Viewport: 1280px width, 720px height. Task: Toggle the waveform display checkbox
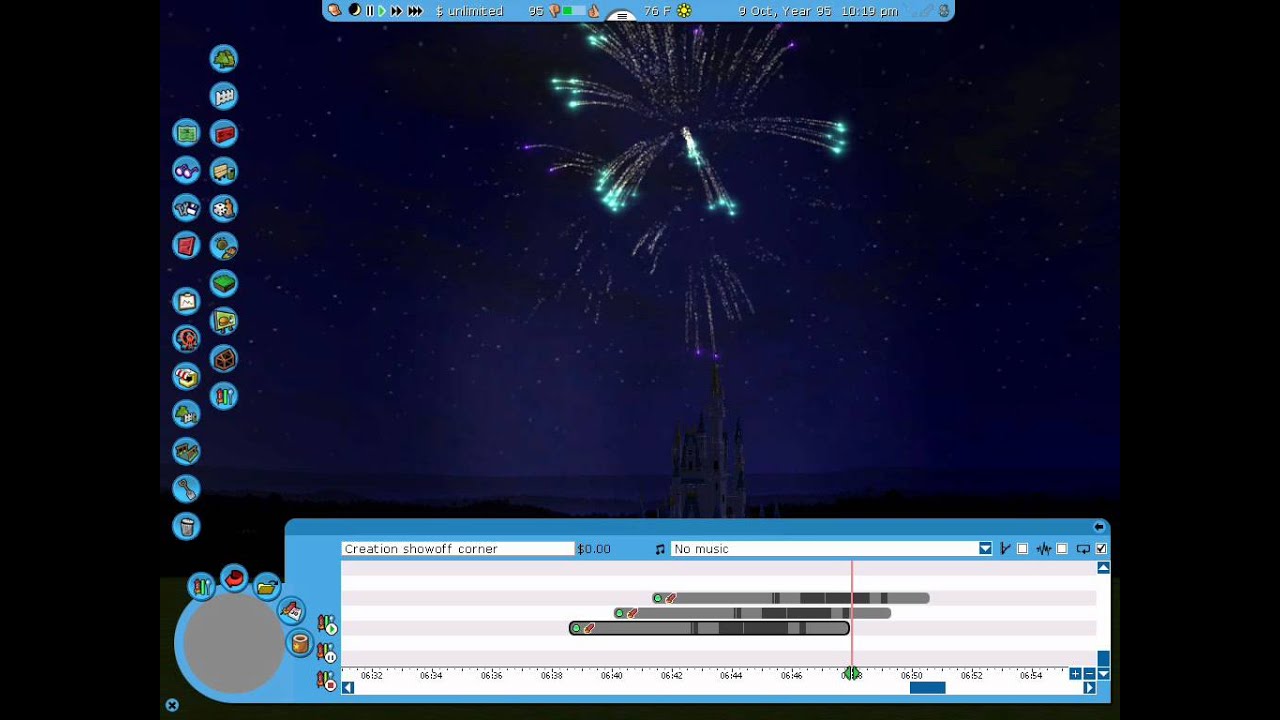(1062, 549)
